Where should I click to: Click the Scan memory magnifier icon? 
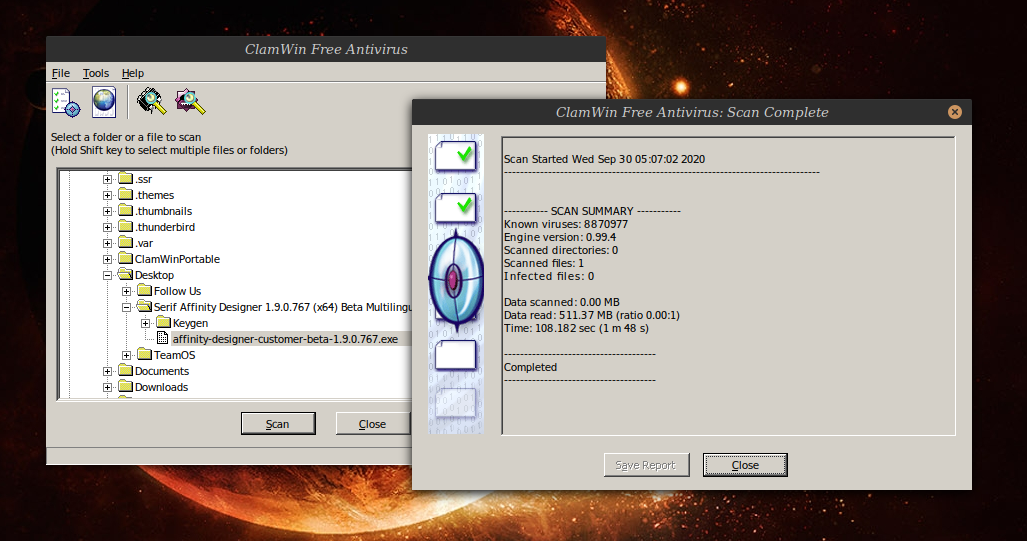tap(151, 102)
